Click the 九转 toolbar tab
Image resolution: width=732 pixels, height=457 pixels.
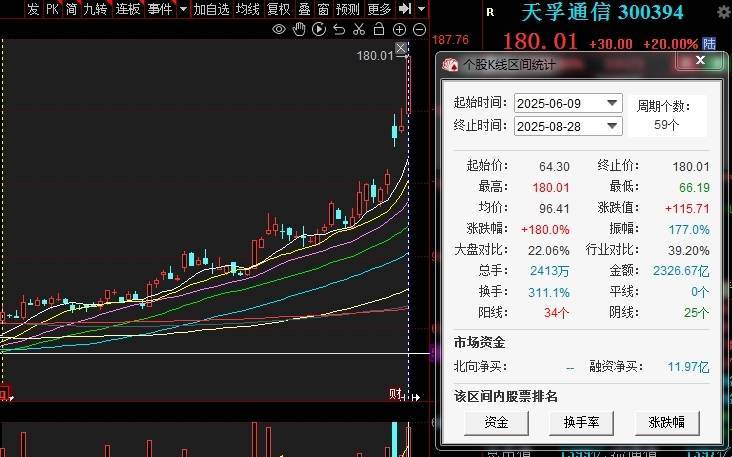click(94, 9)
